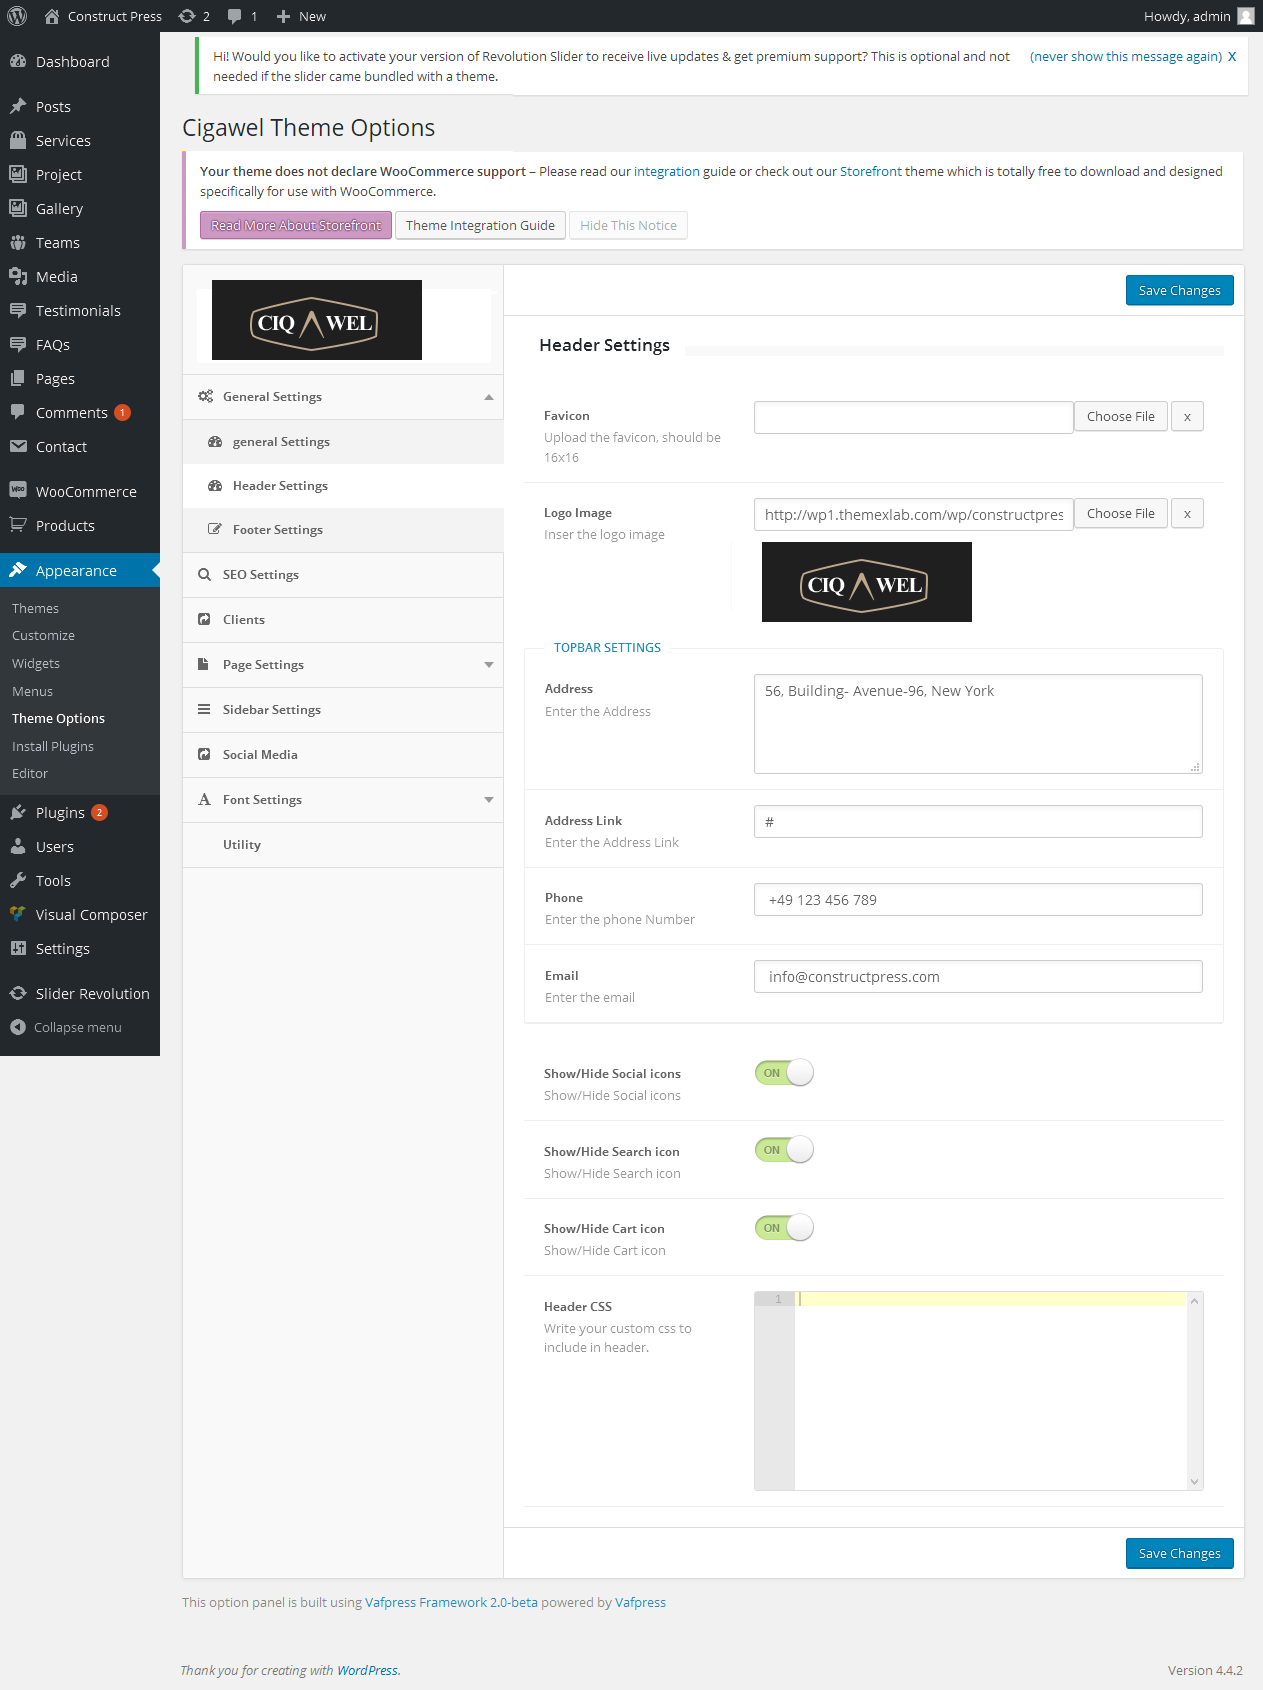Click Theme Integration Guide button
The width and height of the screenshot is (1263, 1690).
pos(480,226)
